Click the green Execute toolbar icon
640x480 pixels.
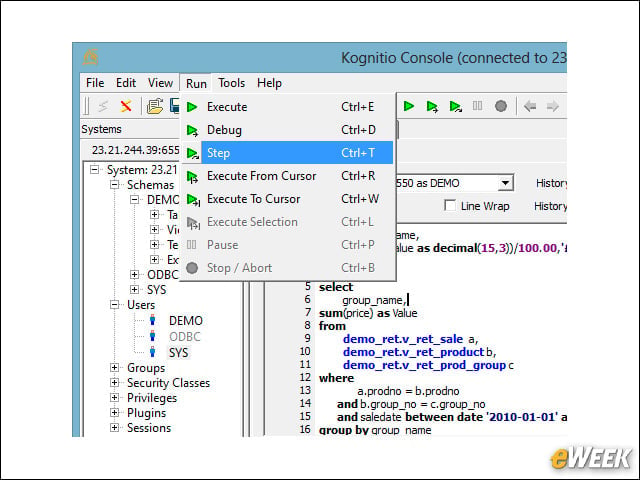click(409, 106)
